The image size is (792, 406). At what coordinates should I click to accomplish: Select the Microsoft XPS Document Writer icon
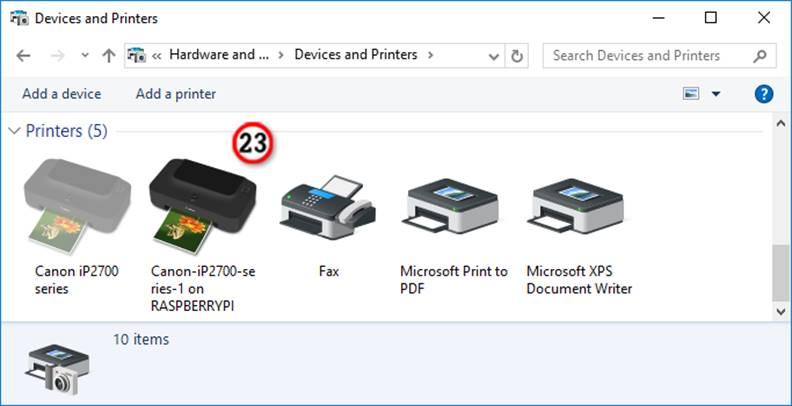575,207
